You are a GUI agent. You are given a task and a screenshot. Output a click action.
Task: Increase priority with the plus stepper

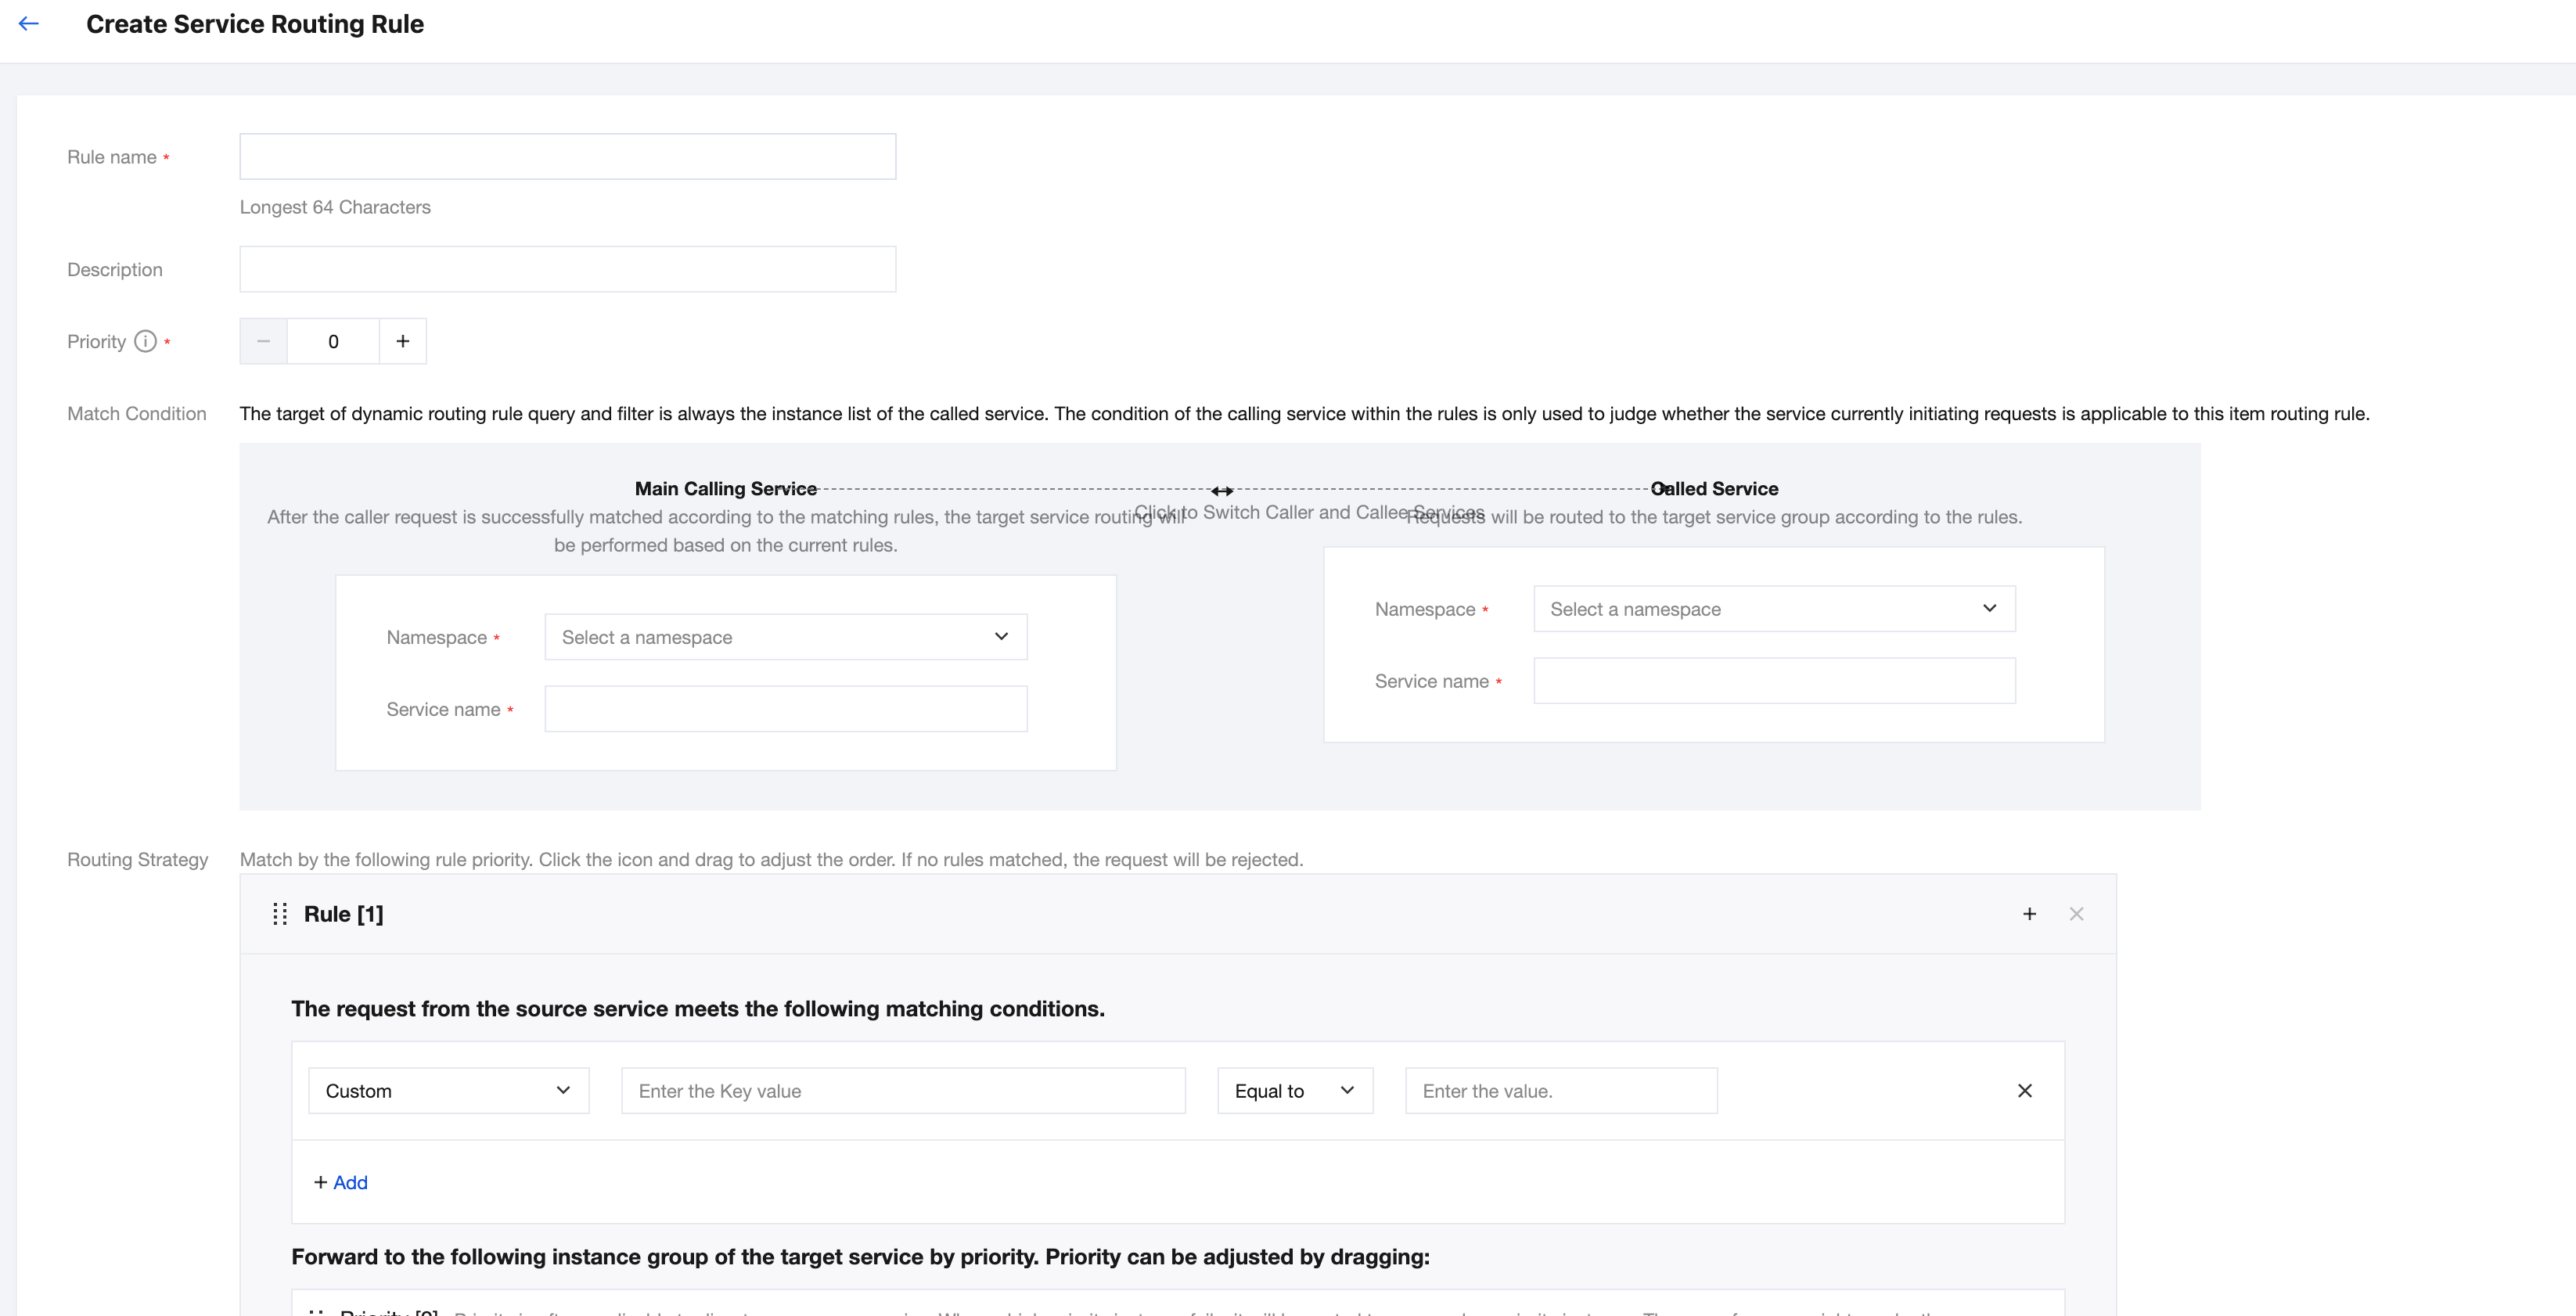tap(403, 341)
